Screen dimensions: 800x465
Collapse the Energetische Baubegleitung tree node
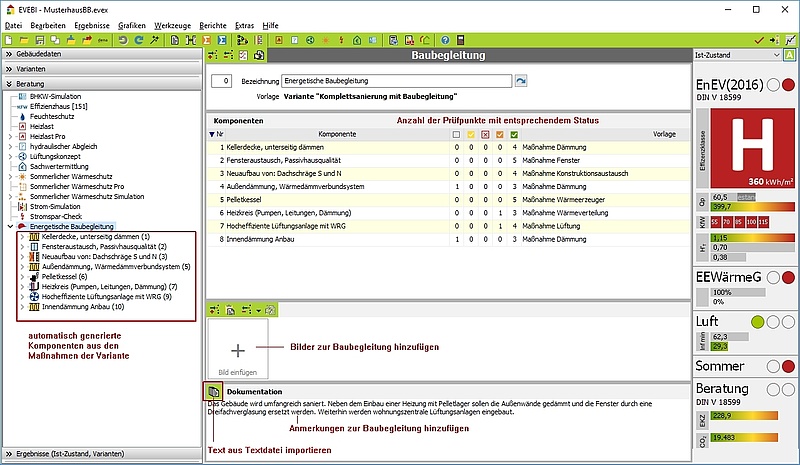coord(10,226)
